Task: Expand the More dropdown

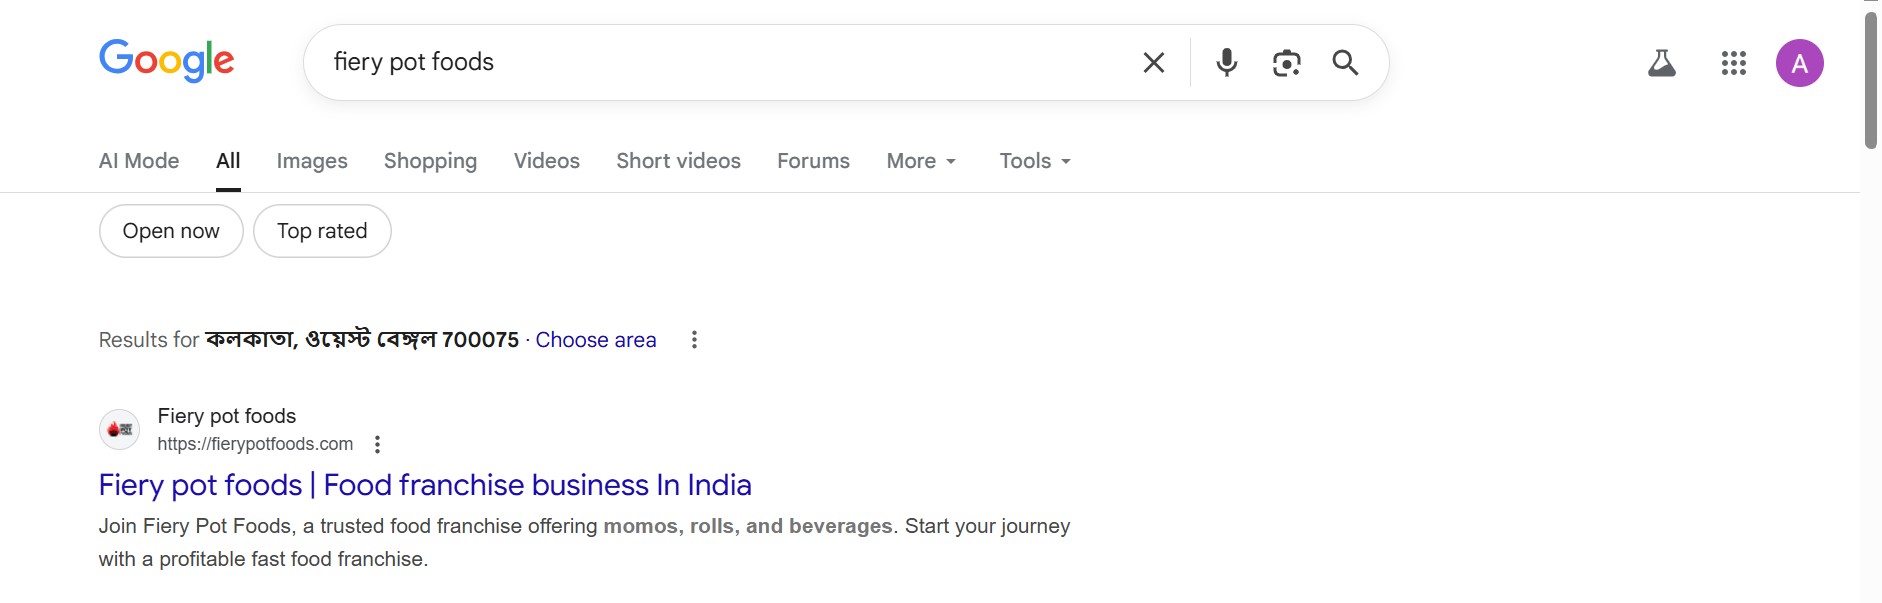Action: pos(921,161)
